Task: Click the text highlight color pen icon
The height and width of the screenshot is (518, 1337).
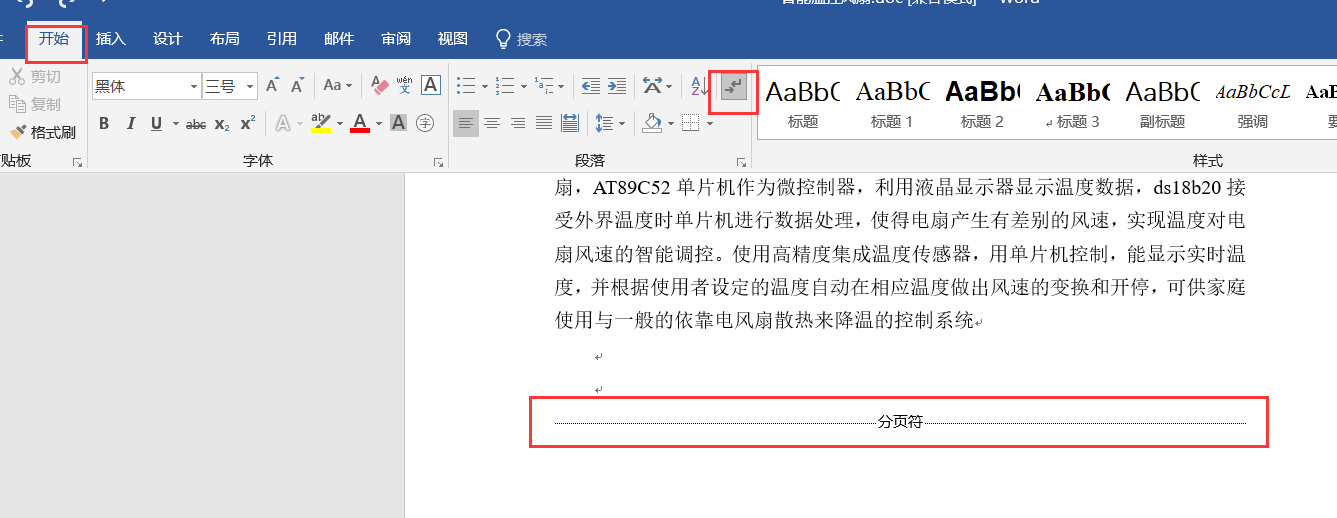Action: pos(321,123)
